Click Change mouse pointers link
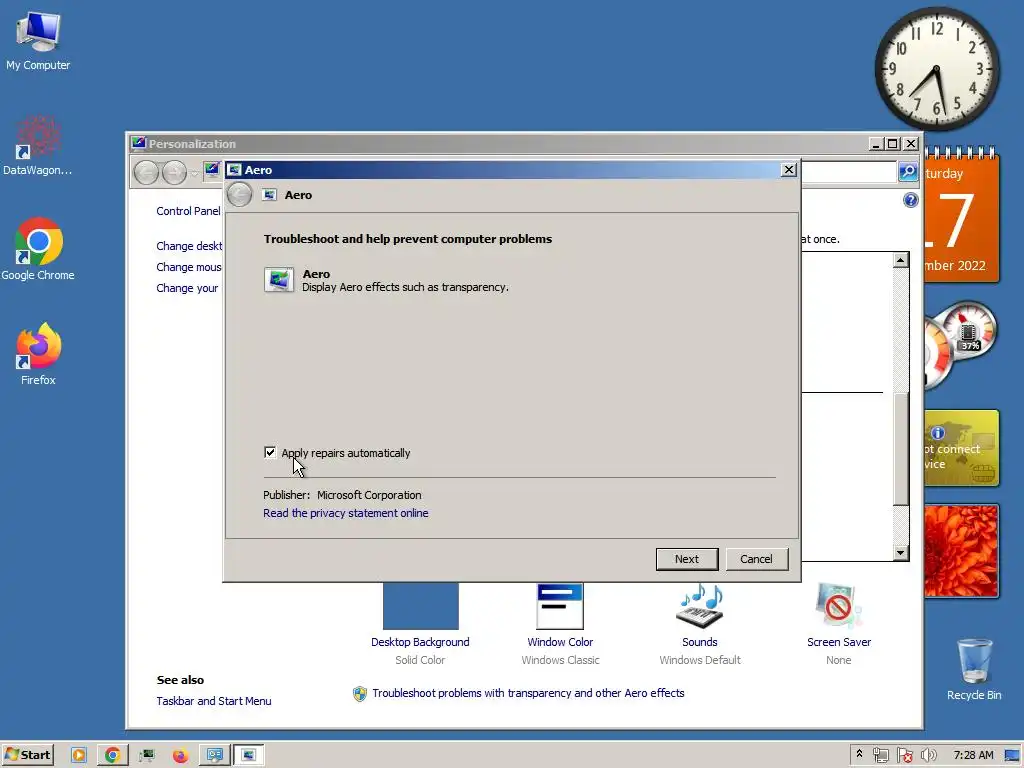The image size is (1024, 768). tap(189, 267)
